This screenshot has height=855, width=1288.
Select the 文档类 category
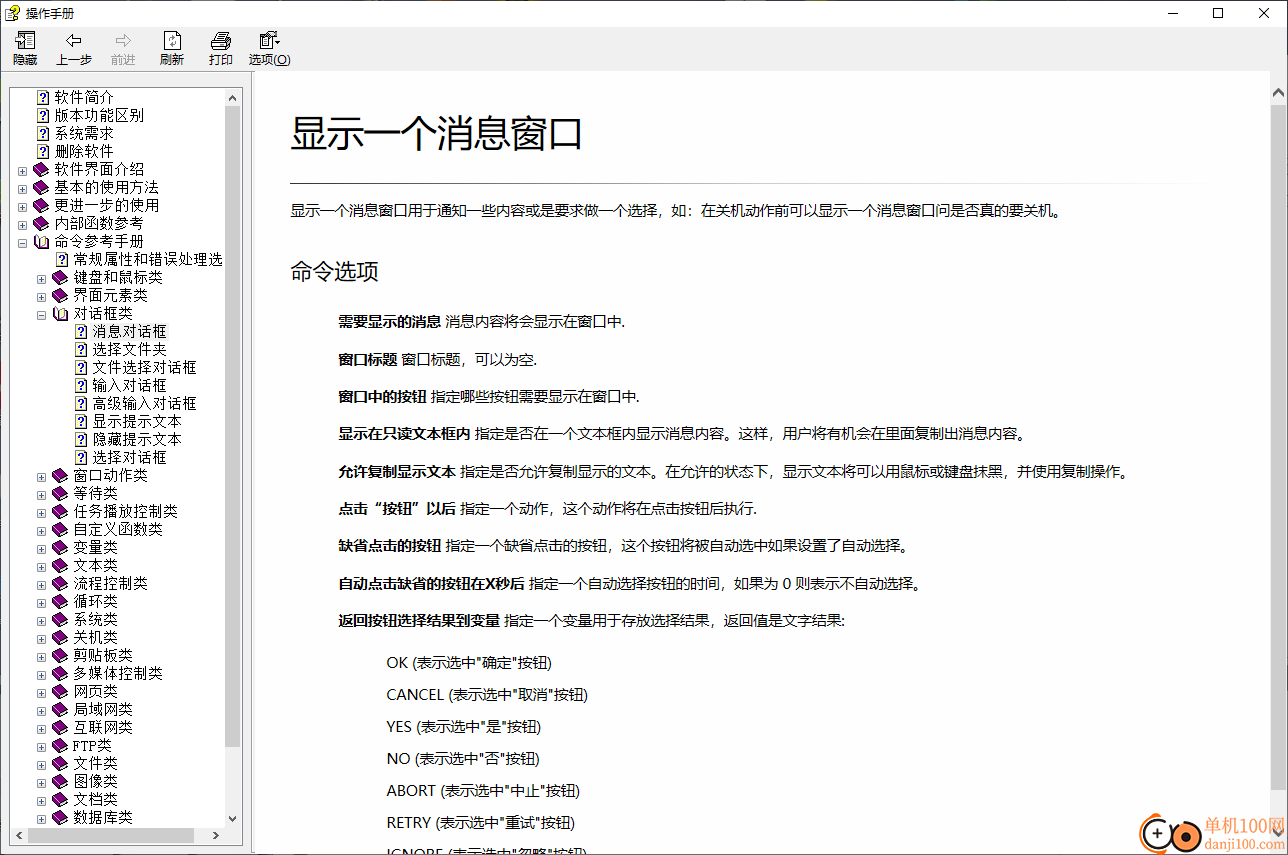95,799
